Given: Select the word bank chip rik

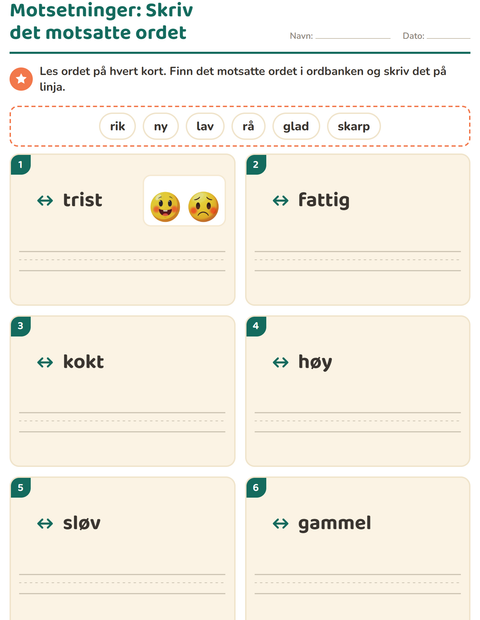Looking at the screenshot, I should 117,126.
